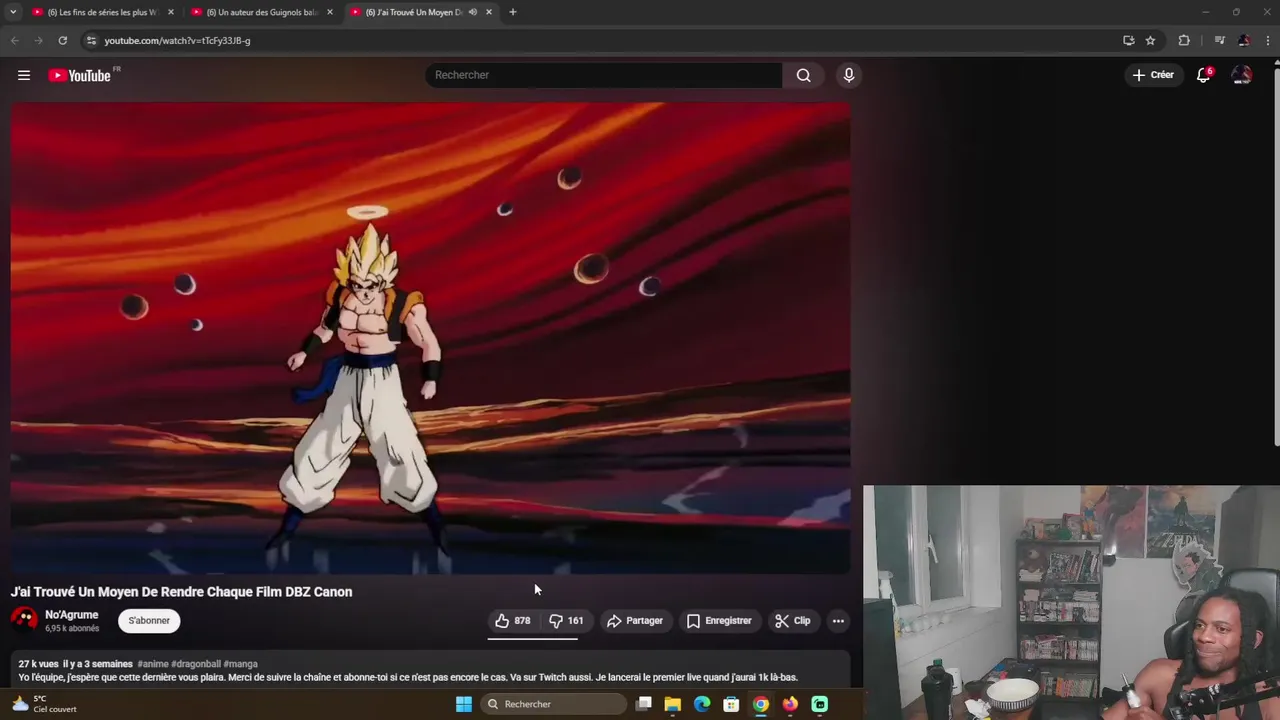Open the Chrome three-dot menu
Viewport: 1280px width, 720px height.
pyautogui.click(x=1268, y=40)
